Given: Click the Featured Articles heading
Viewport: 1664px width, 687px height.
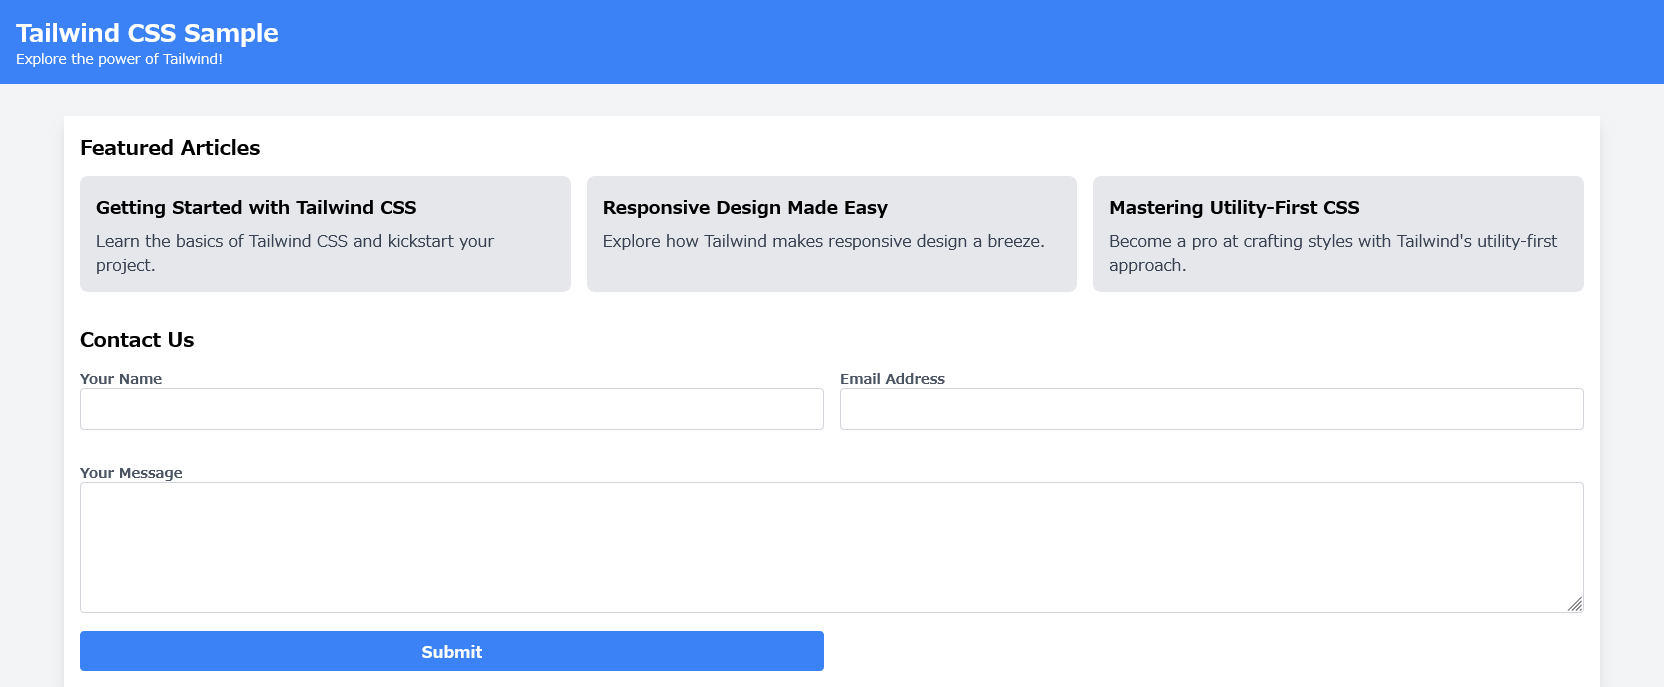Looking at the screenshot, I should (x=170, y=148).
